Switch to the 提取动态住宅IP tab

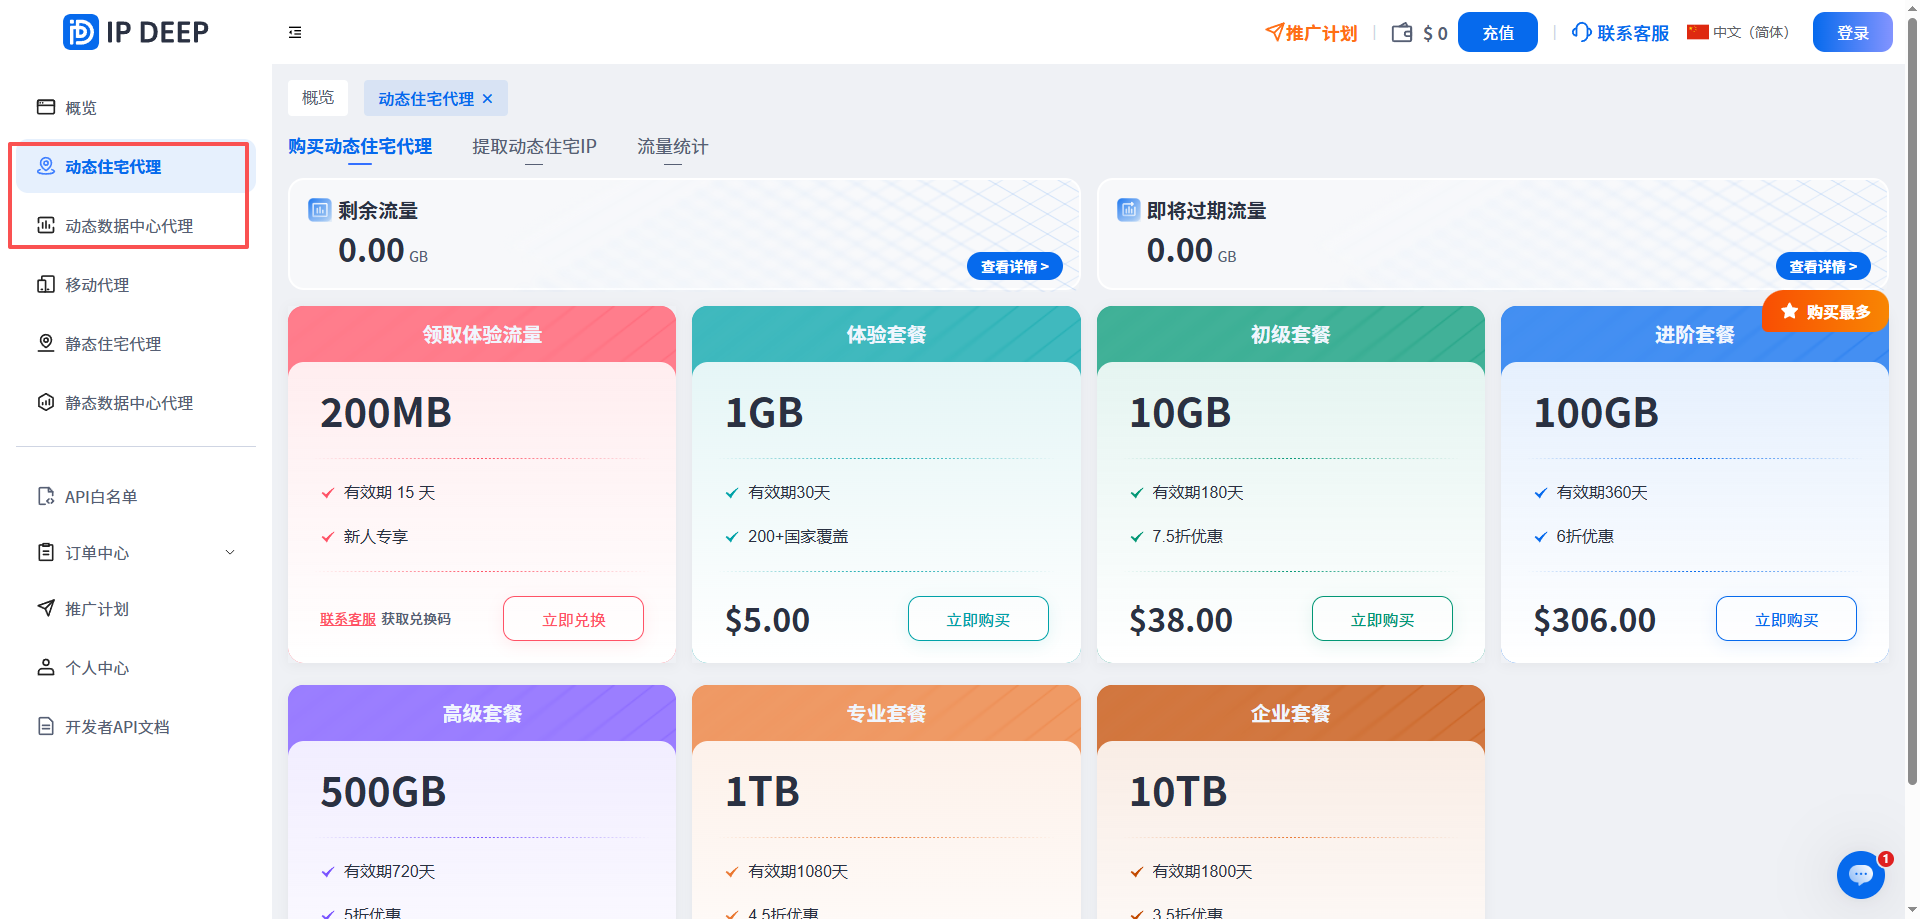534,146
